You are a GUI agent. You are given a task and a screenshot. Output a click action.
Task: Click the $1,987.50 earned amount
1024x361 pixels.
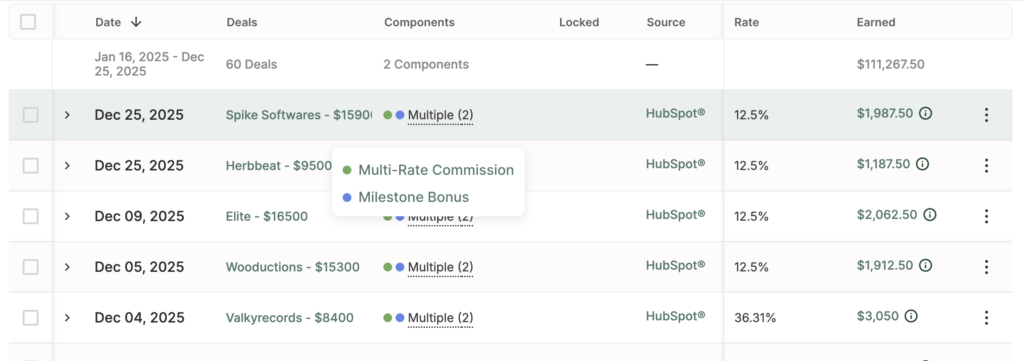pyautogui.click(x=885, y=113)
